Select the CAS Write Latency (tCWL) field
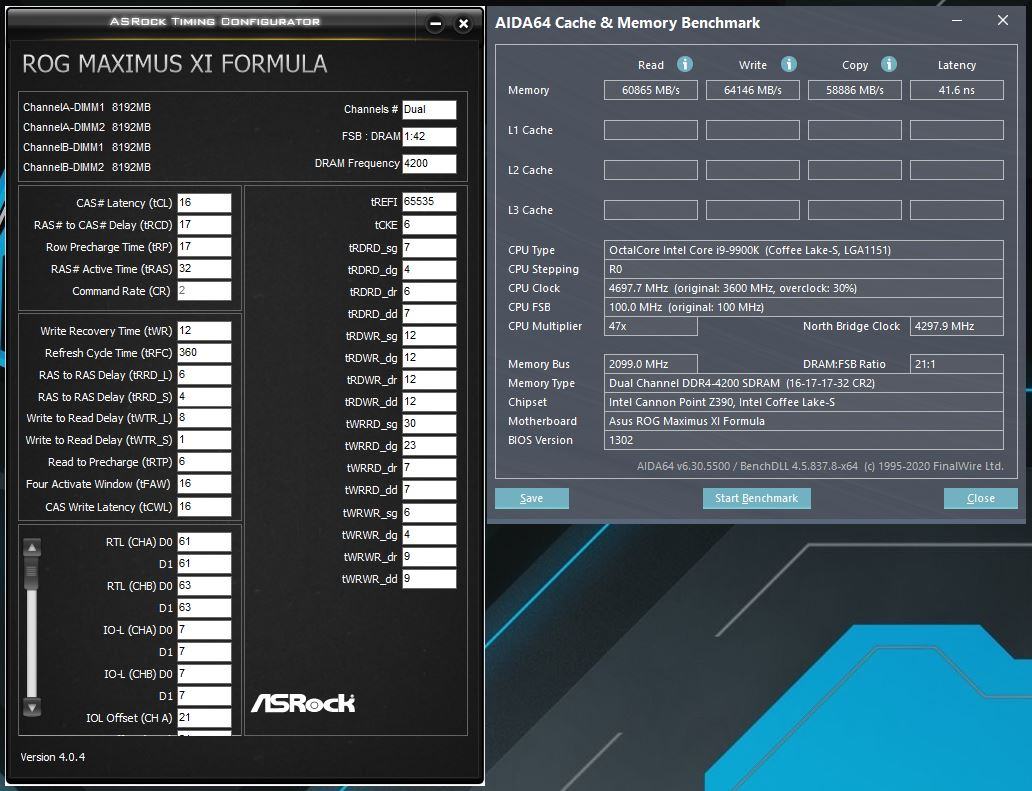The image size is (1032, 791). tap(204, 507)
